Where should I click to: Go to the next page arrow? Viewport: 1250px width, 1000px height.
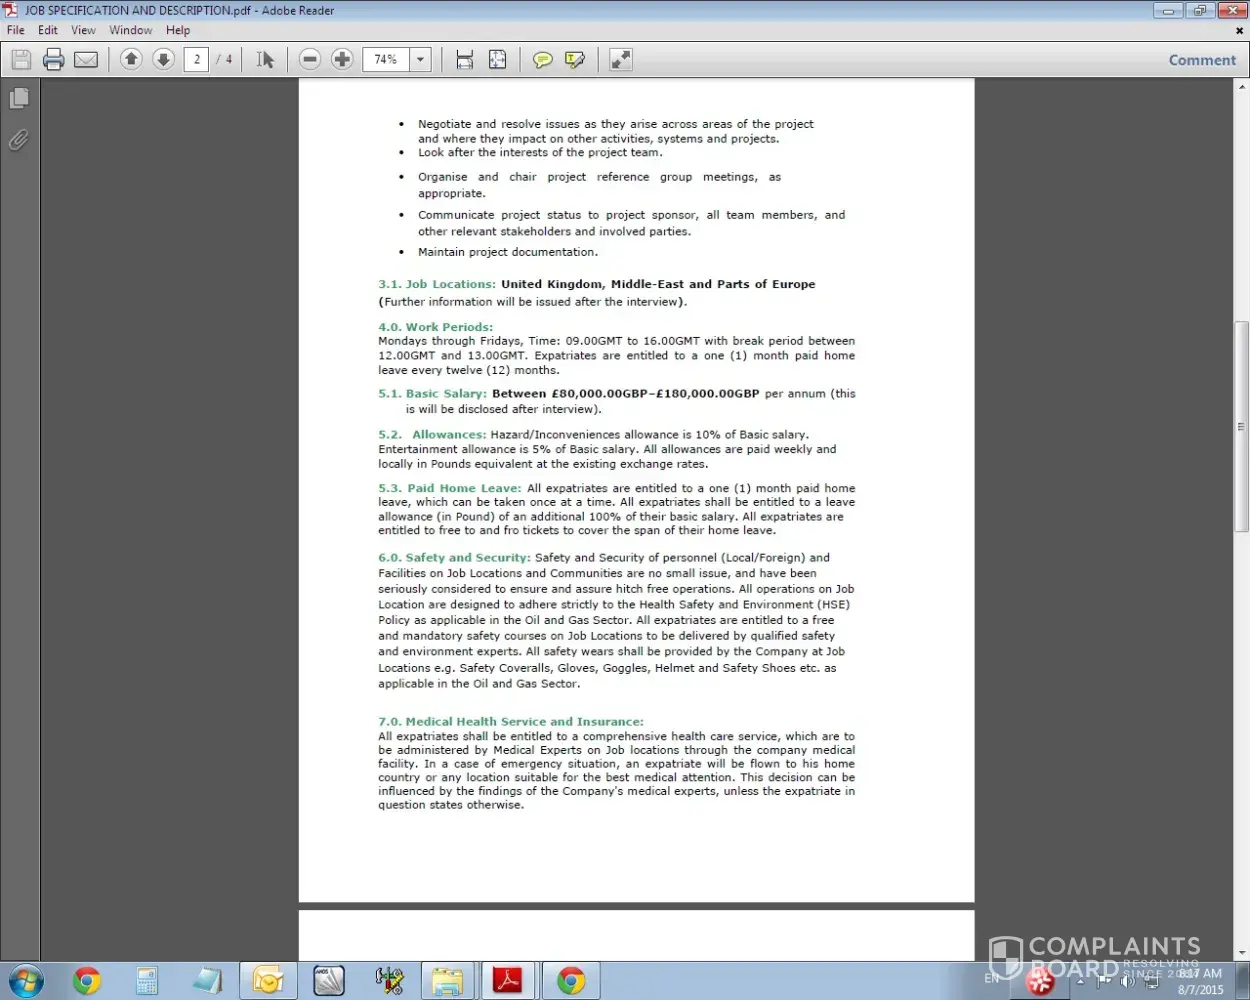point(164,60)
